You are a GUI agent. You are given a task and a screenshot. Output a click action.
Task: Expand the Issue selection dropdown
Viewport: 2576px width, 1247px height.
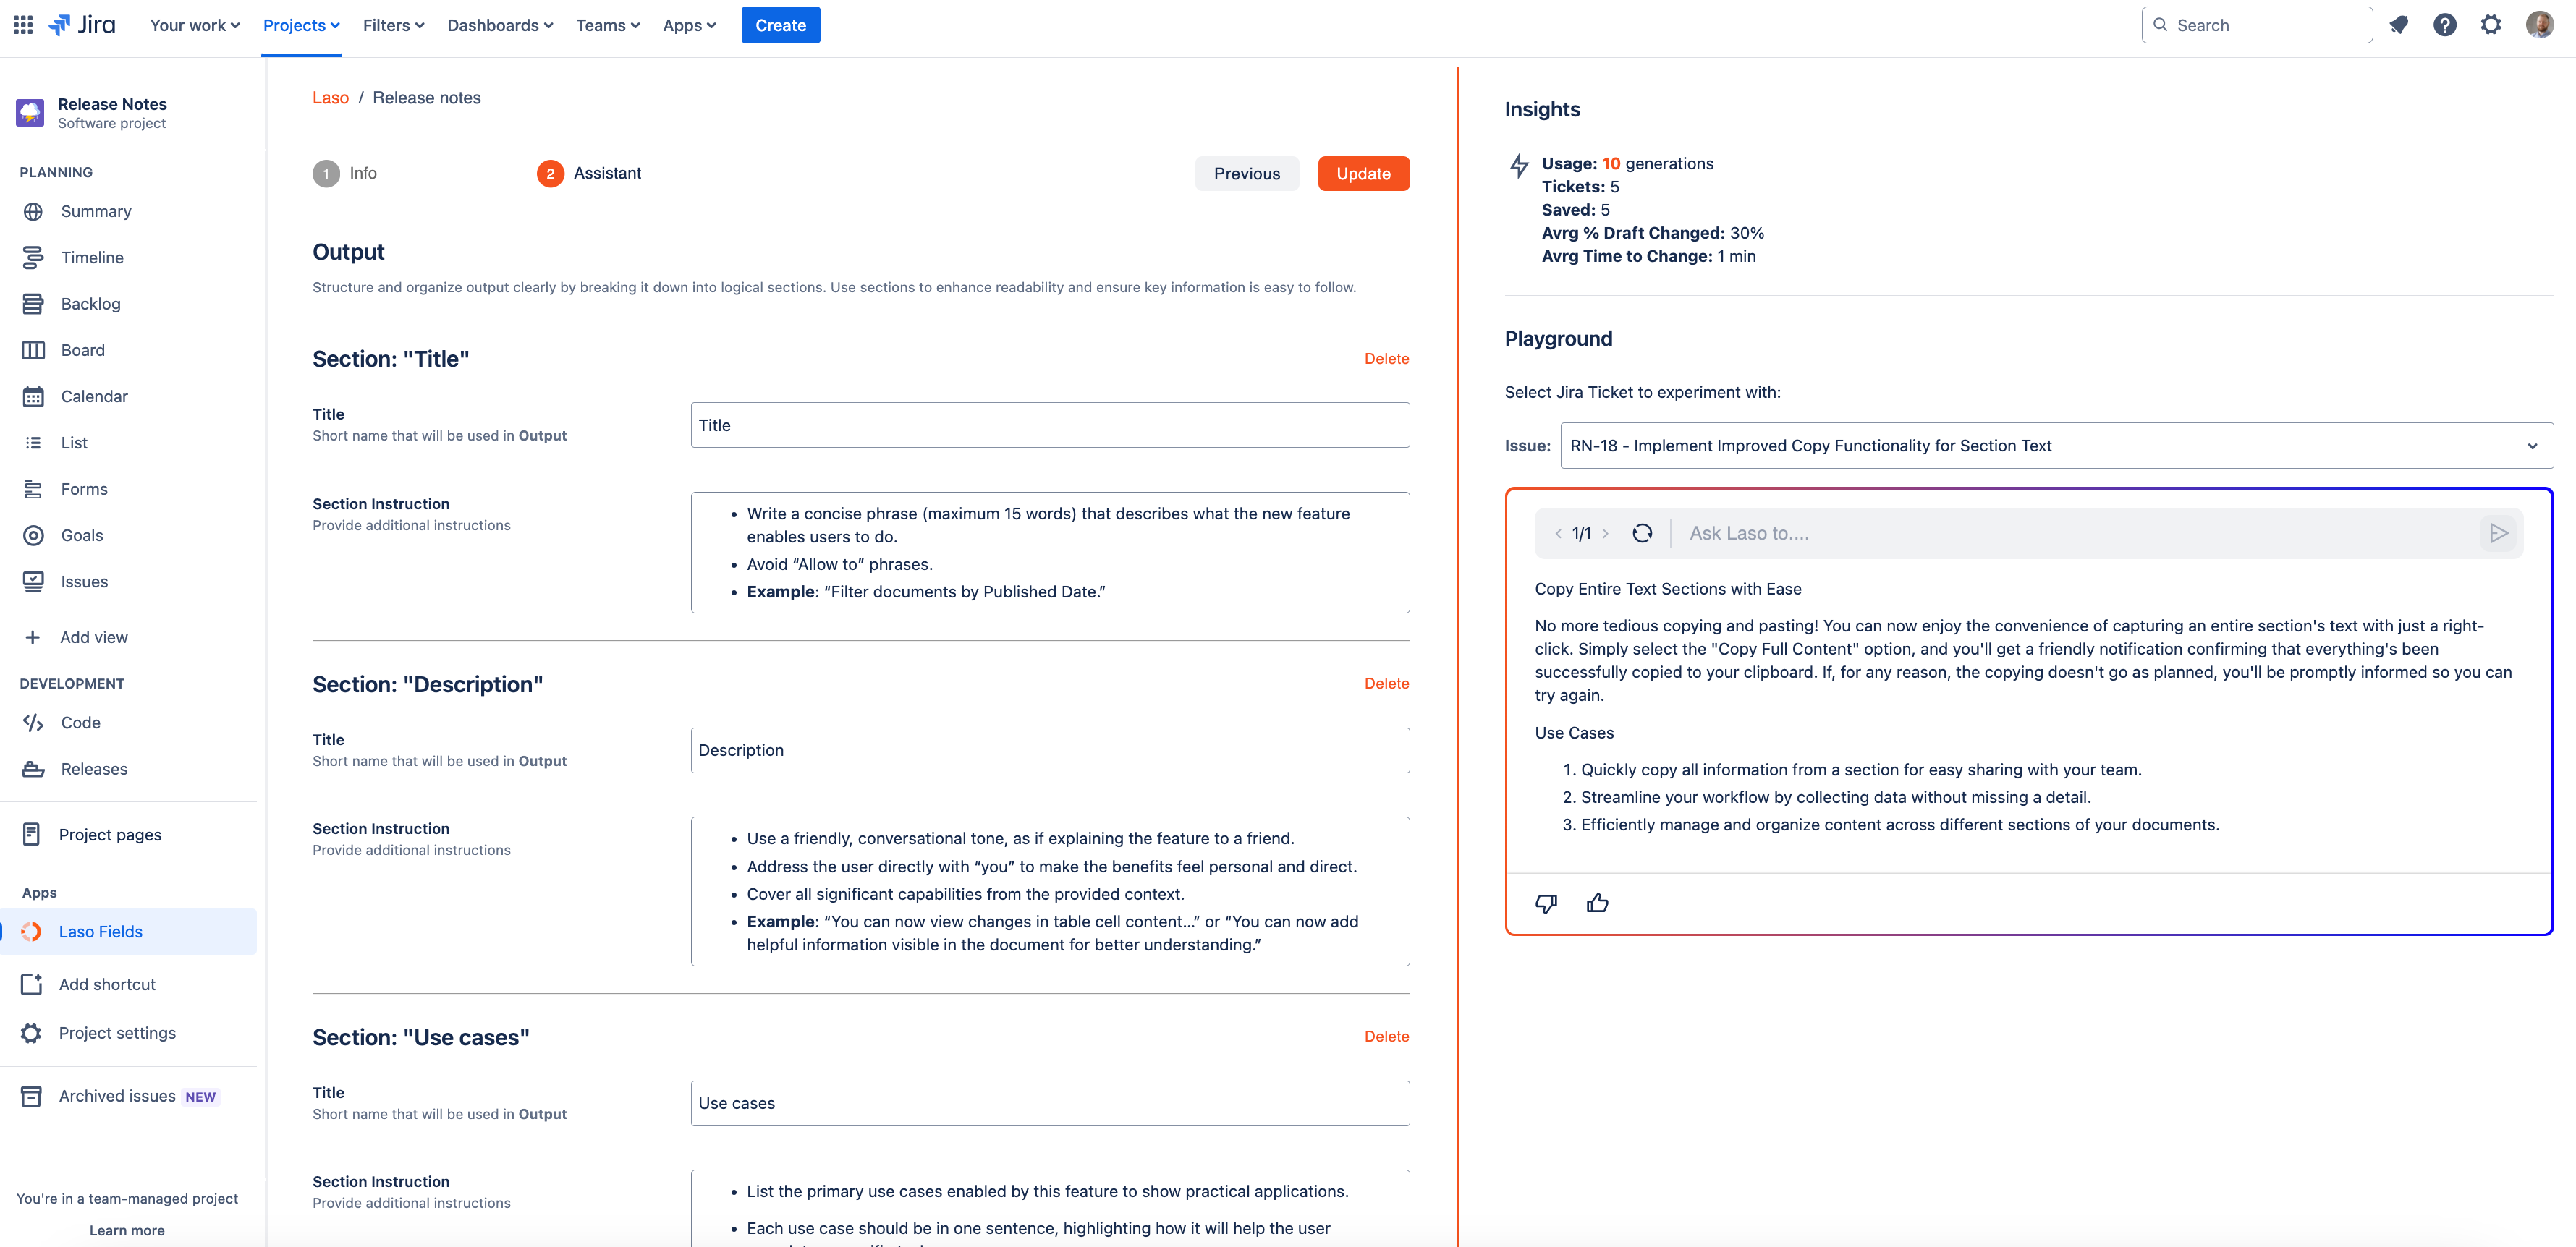[2532, 446]
